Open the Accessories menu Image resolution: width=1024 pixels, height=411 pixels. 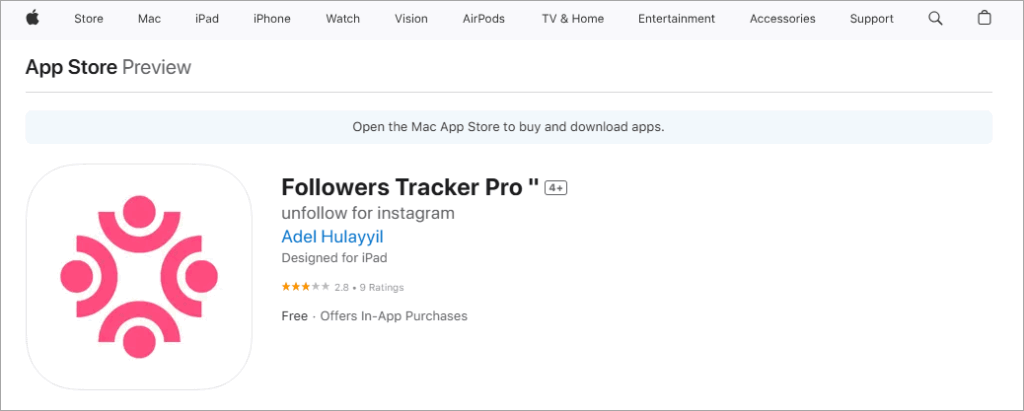click(x=782, y=19)
